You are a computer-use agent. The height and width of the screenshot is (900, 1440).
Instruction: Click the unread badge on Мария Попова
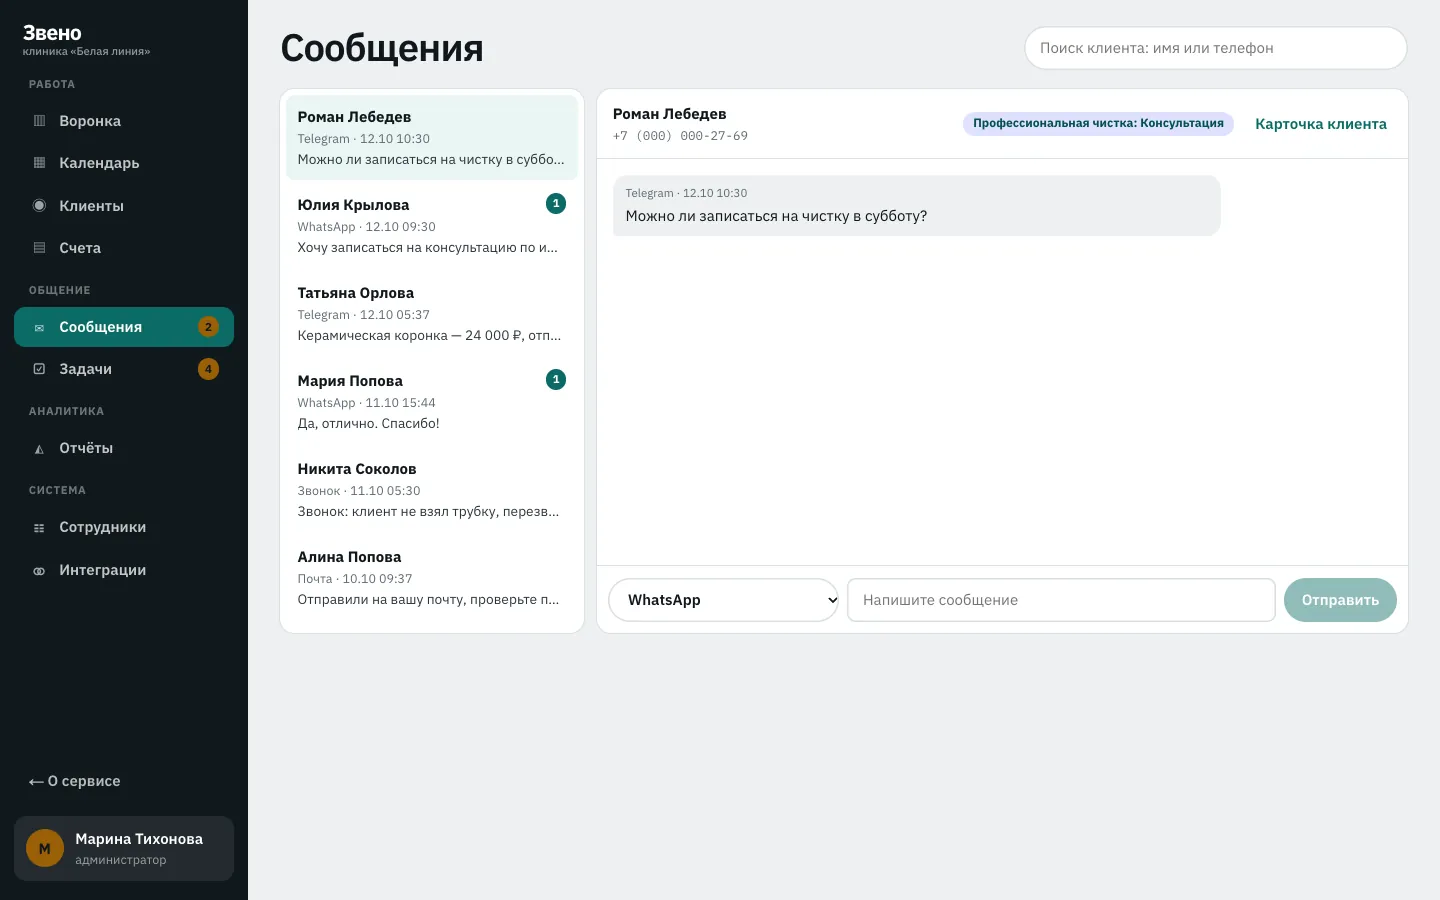click(x=556, y=380)
